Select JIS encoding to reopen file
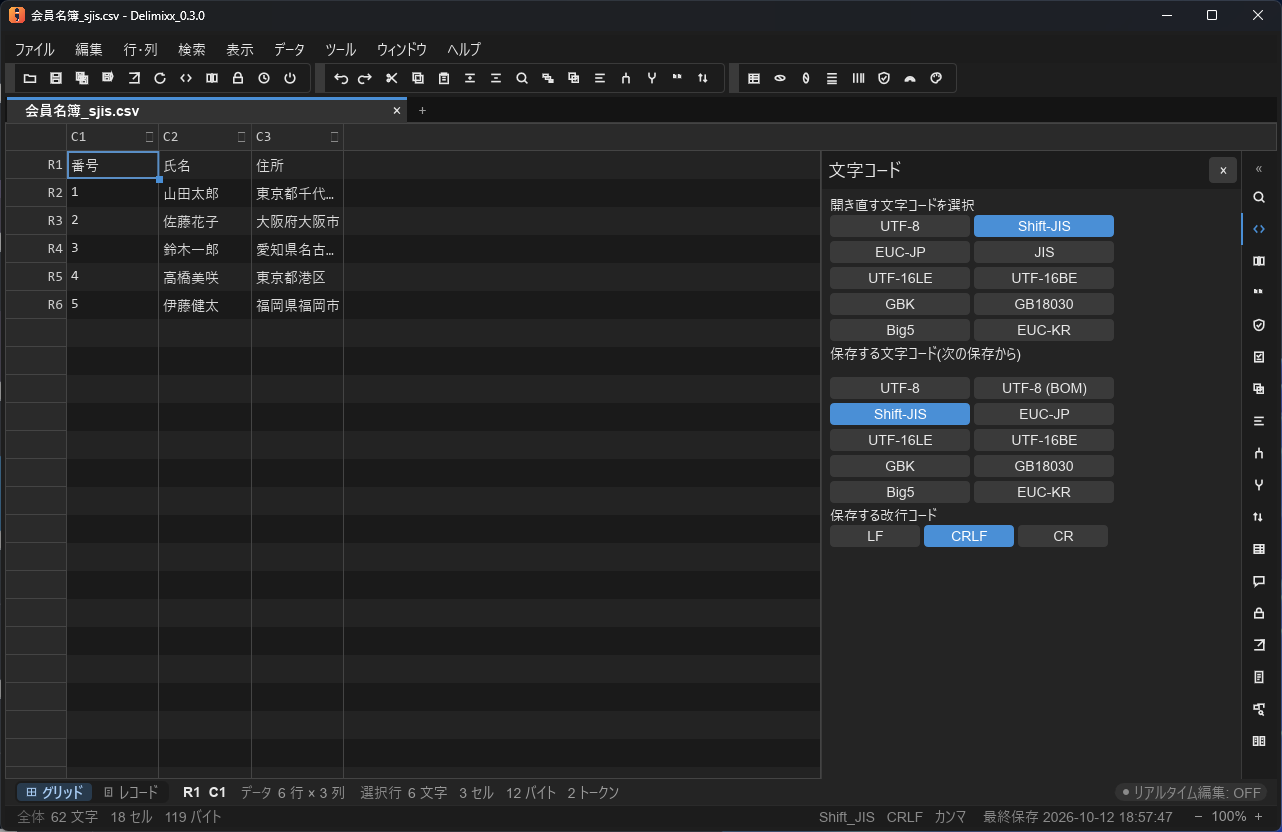The height and width of the screenshot is (832, 1282). tap(1044, 252)
